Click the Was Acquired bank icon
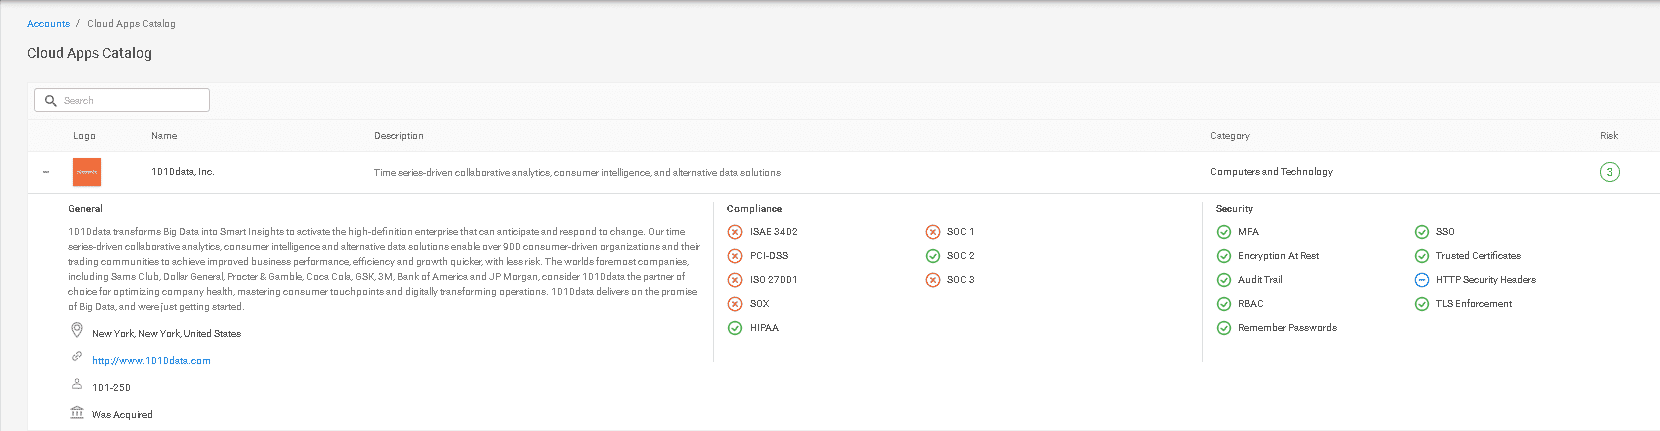Screen dimensions: 1660x431 (x=77, y=413)
